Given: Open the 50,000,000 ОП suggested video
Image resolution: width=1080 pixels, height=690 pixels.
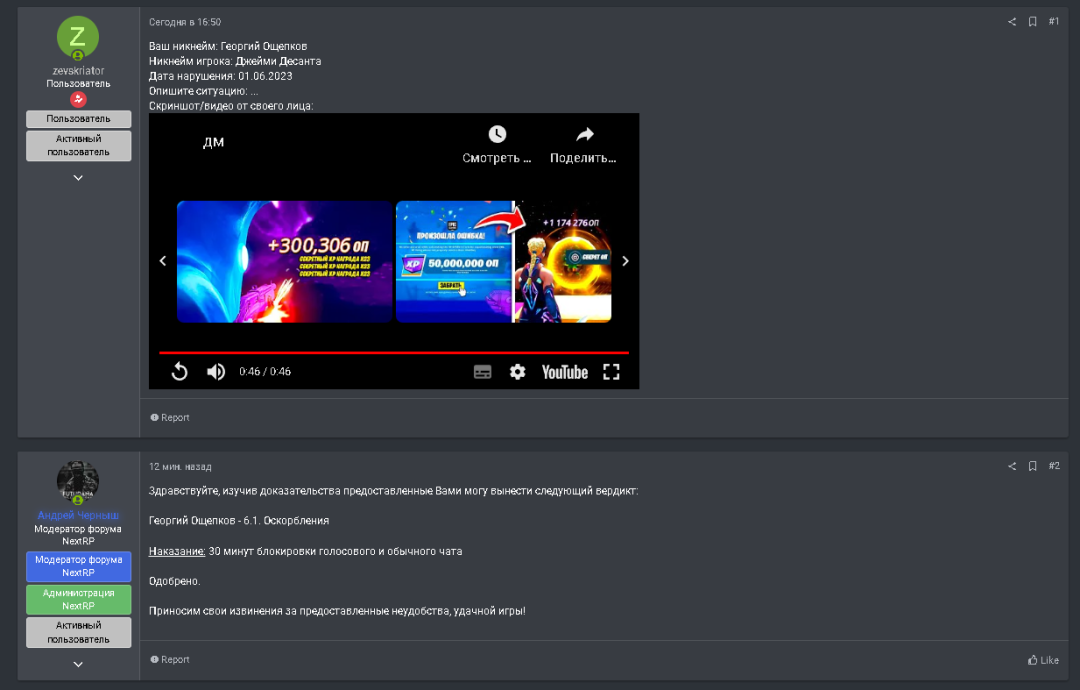Looking at the screenshot, I should tap(503, 262).
